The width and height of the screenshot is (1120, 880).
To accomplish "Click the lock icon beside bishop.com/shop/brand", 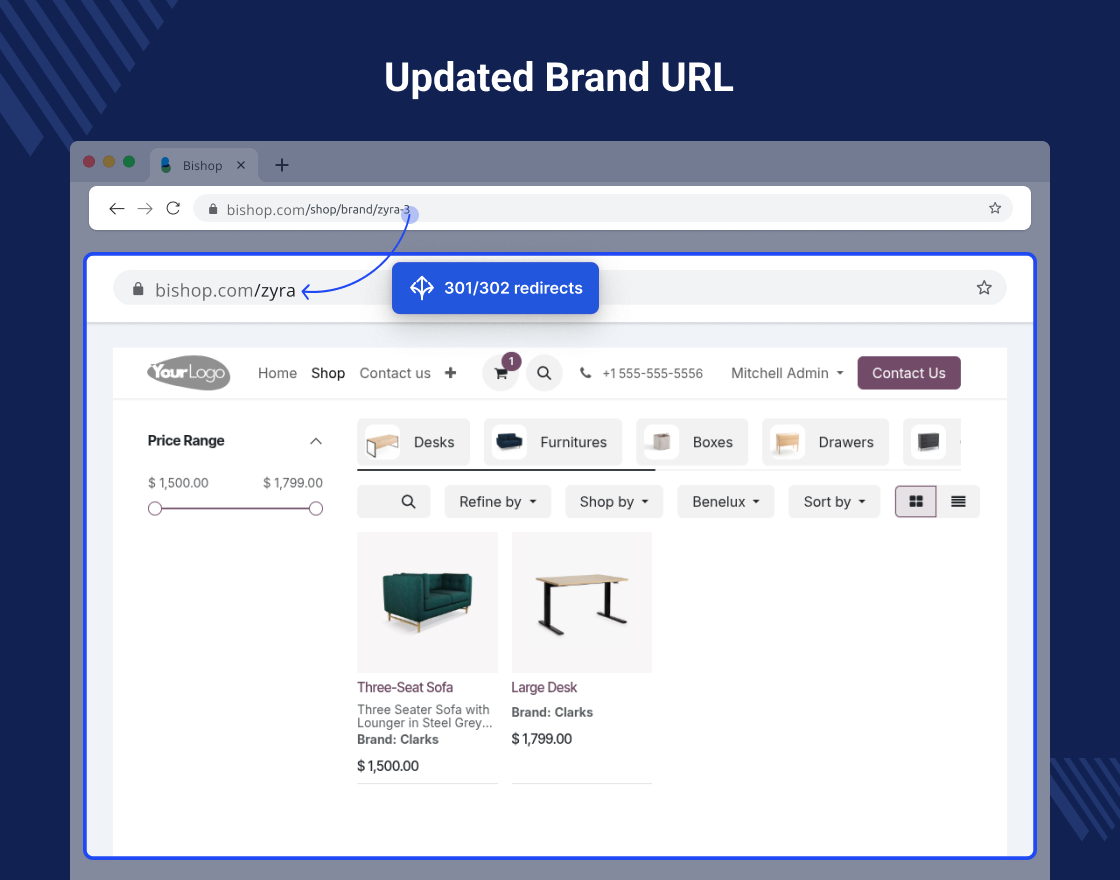I will coord(212,209).
